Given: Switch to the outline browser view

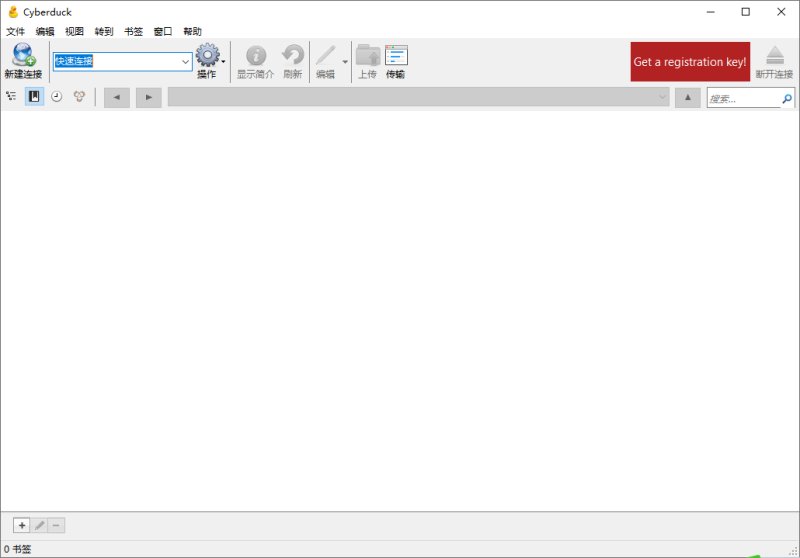Looking at the screenshot, I should pos(11,96).
